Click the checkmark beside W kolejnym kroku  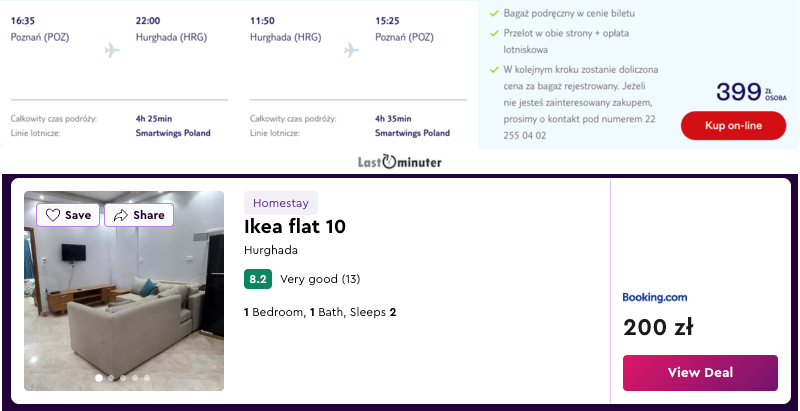pos(495,70)
